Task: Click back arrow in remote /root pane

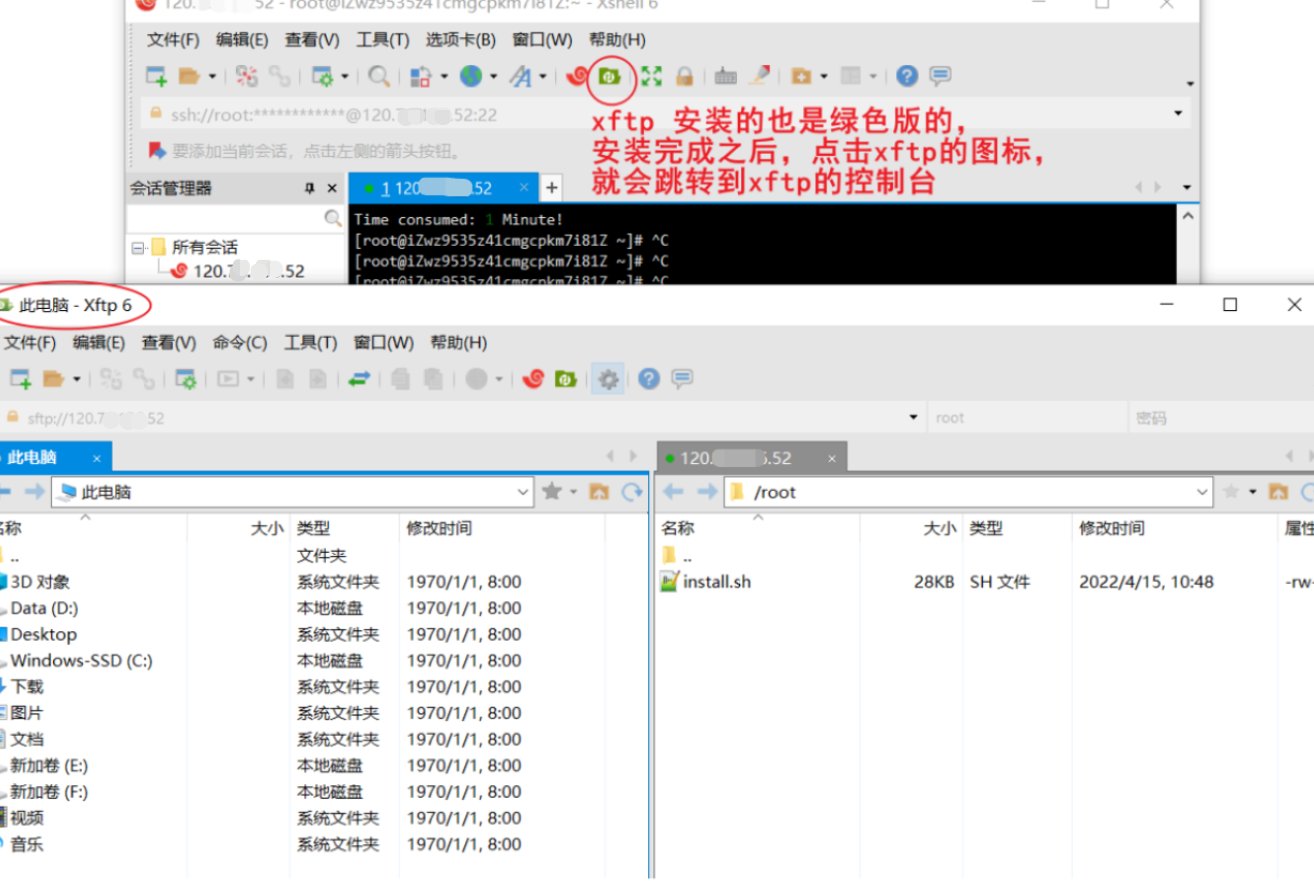Action: click(x=673, y=492)
